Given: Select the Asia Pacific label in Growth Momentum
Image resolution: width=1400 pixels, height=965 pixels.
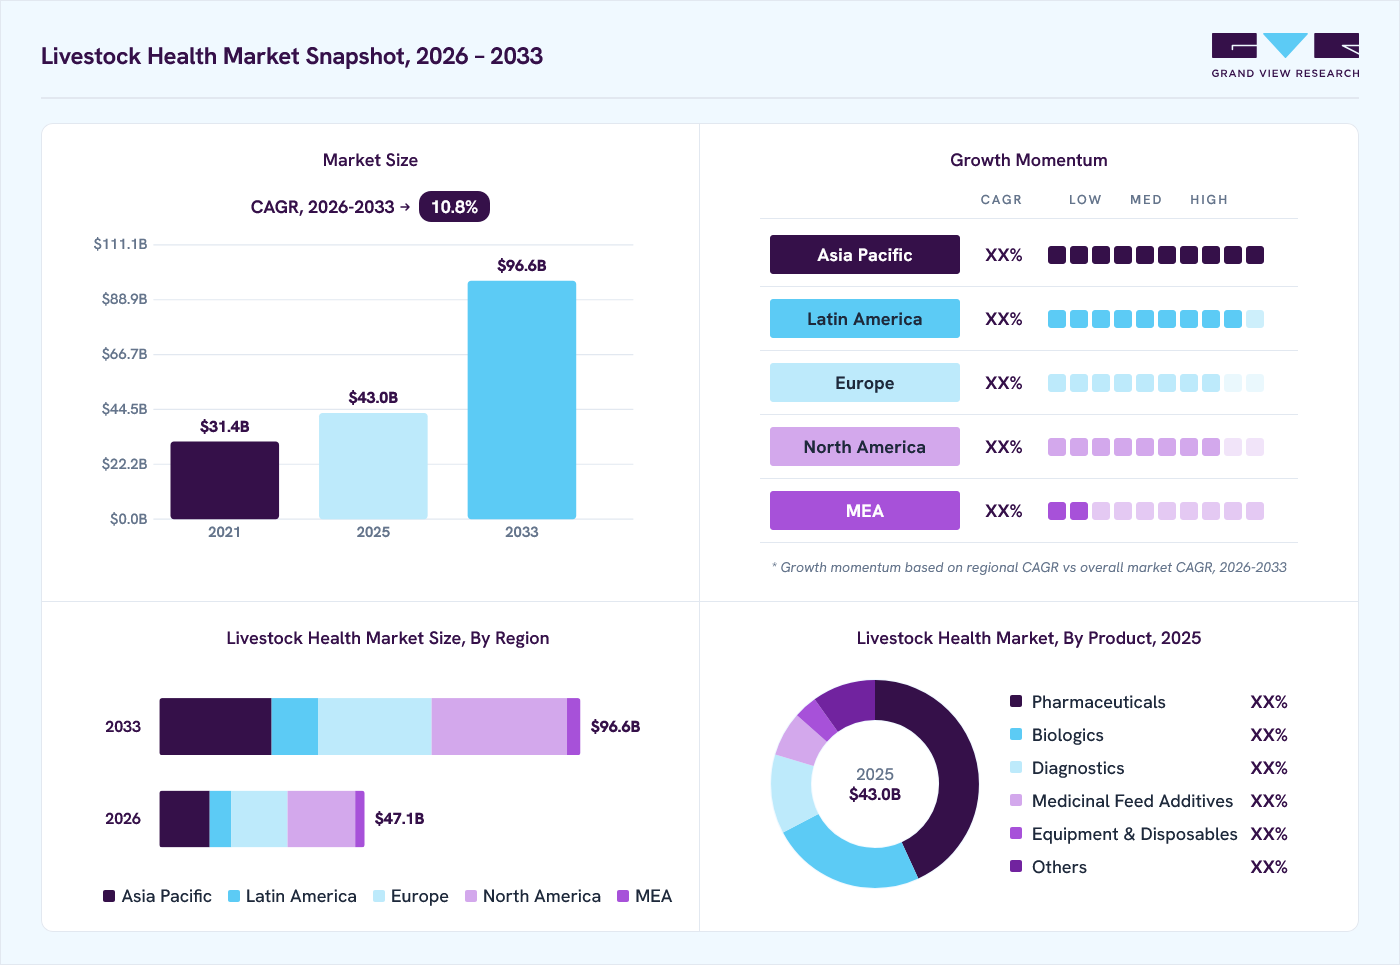Looking at the screenshot, I should coord(865,255).
